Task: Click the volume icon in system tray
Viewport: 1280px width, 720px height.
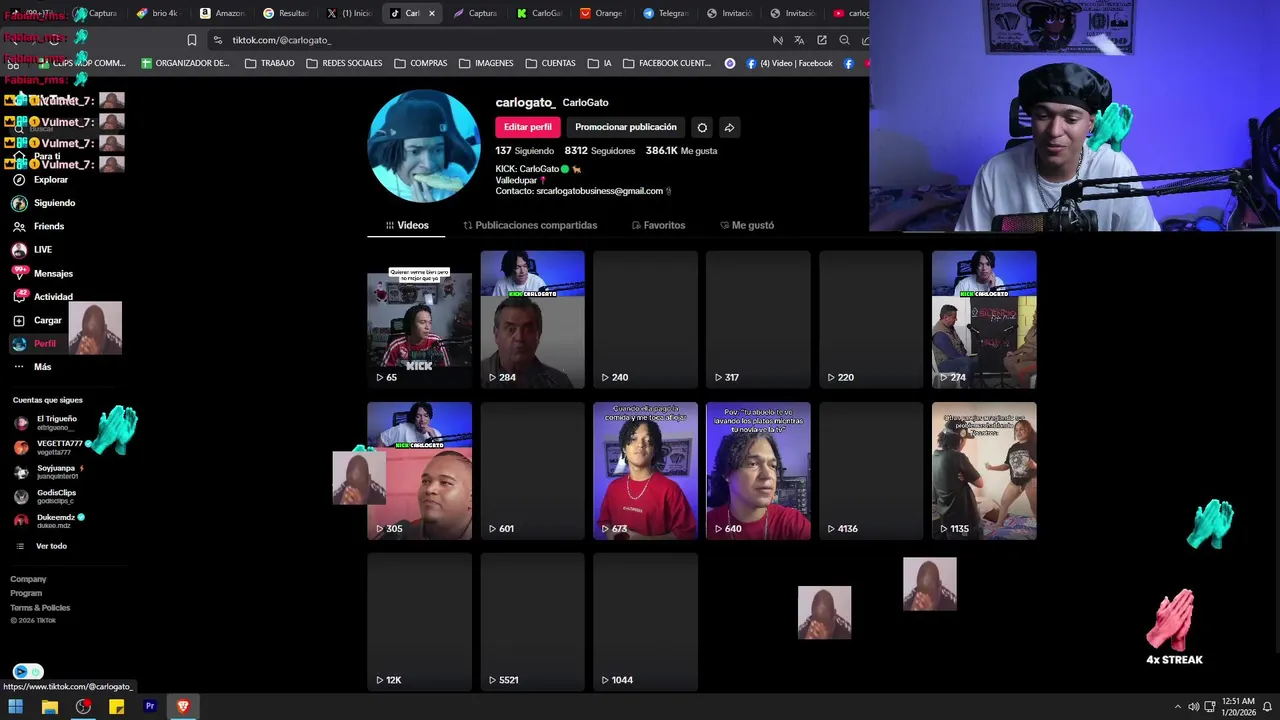Action: 1193,707
